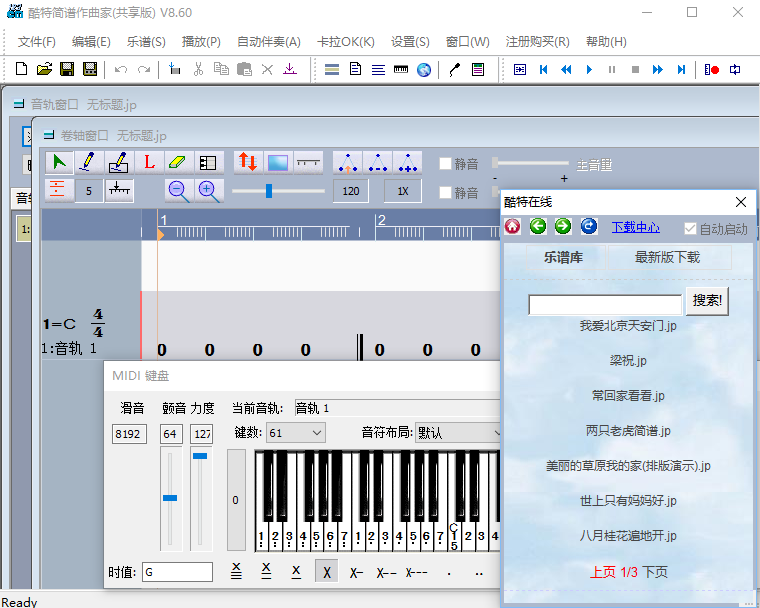
Task: Click the 搜索! button
Action: pyautogui.click(x=708, y=301)
